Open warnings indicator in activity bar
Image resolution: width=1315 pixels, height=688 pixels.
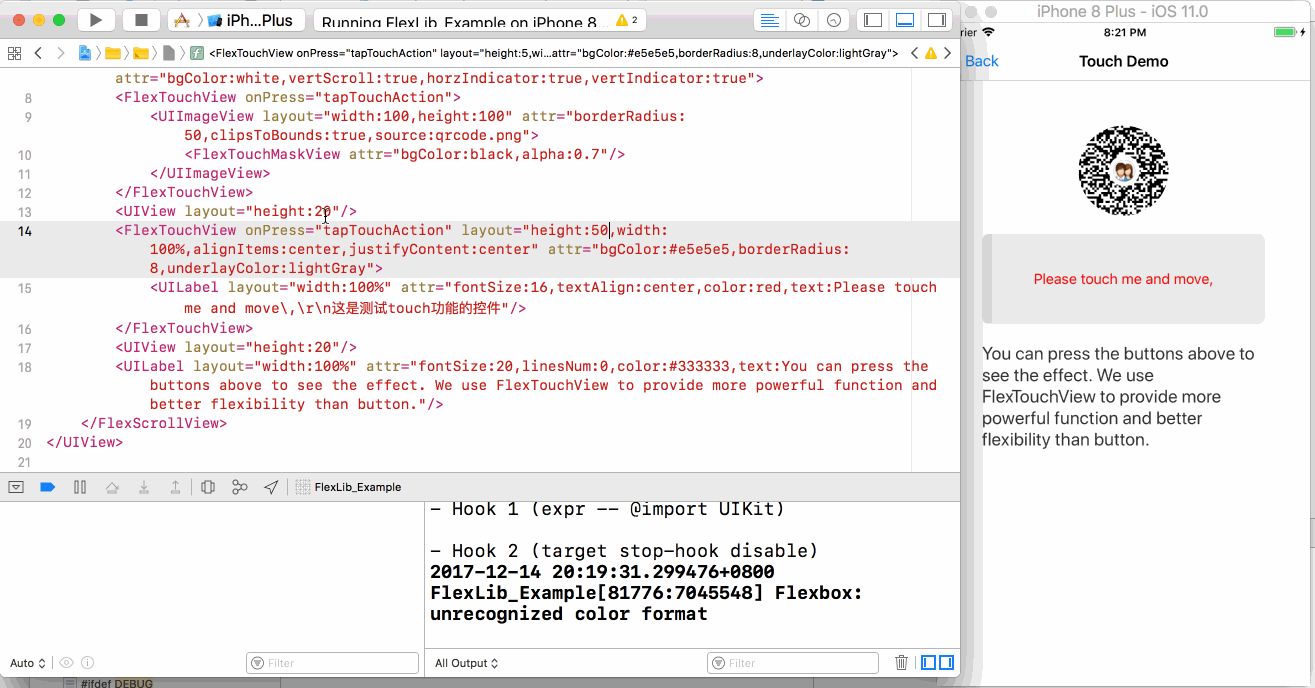tap(626, 20)
